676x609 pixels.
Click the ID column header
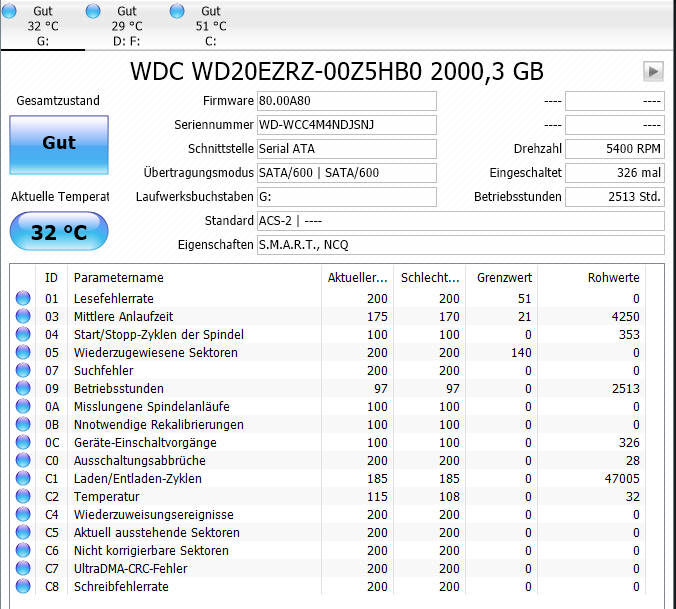51,278
